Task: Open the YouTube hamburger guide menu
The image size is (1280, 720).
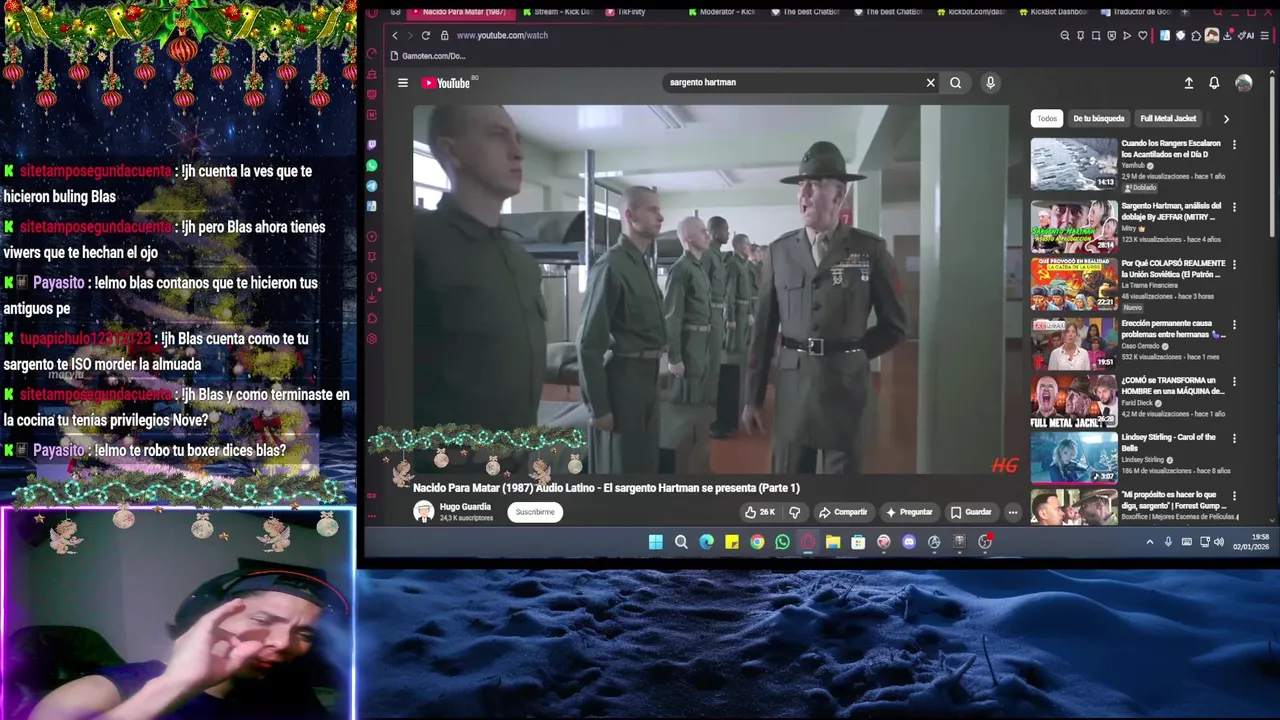Action: pos(403,83)
